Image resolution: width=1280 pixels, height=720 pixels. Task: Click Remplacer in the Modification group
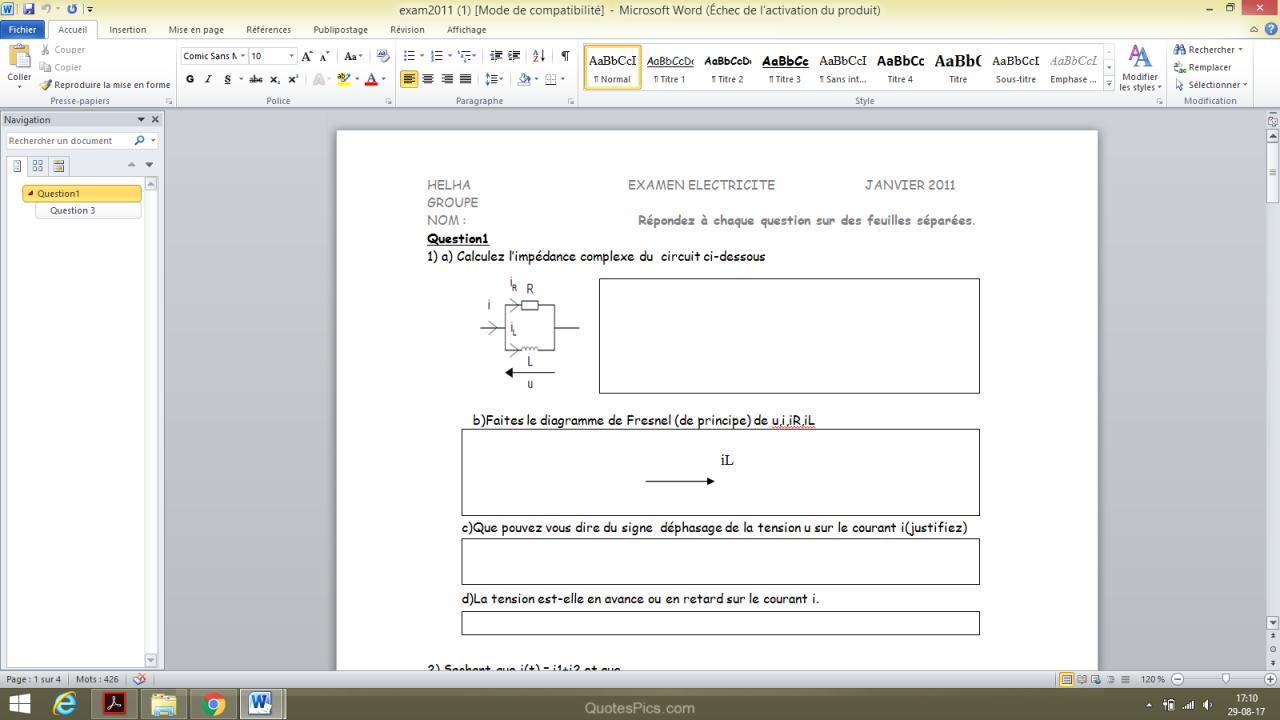(x=1202, y=67)
